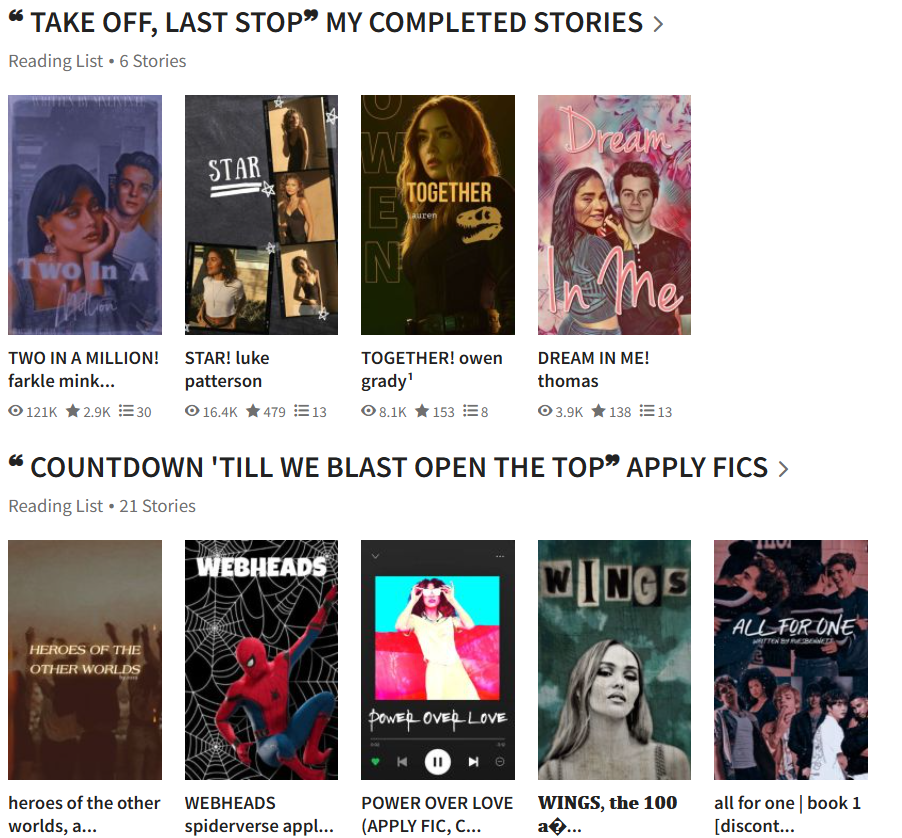
Task: Open the TOGETHER! owen grady title link
Action: pos(431,369)
